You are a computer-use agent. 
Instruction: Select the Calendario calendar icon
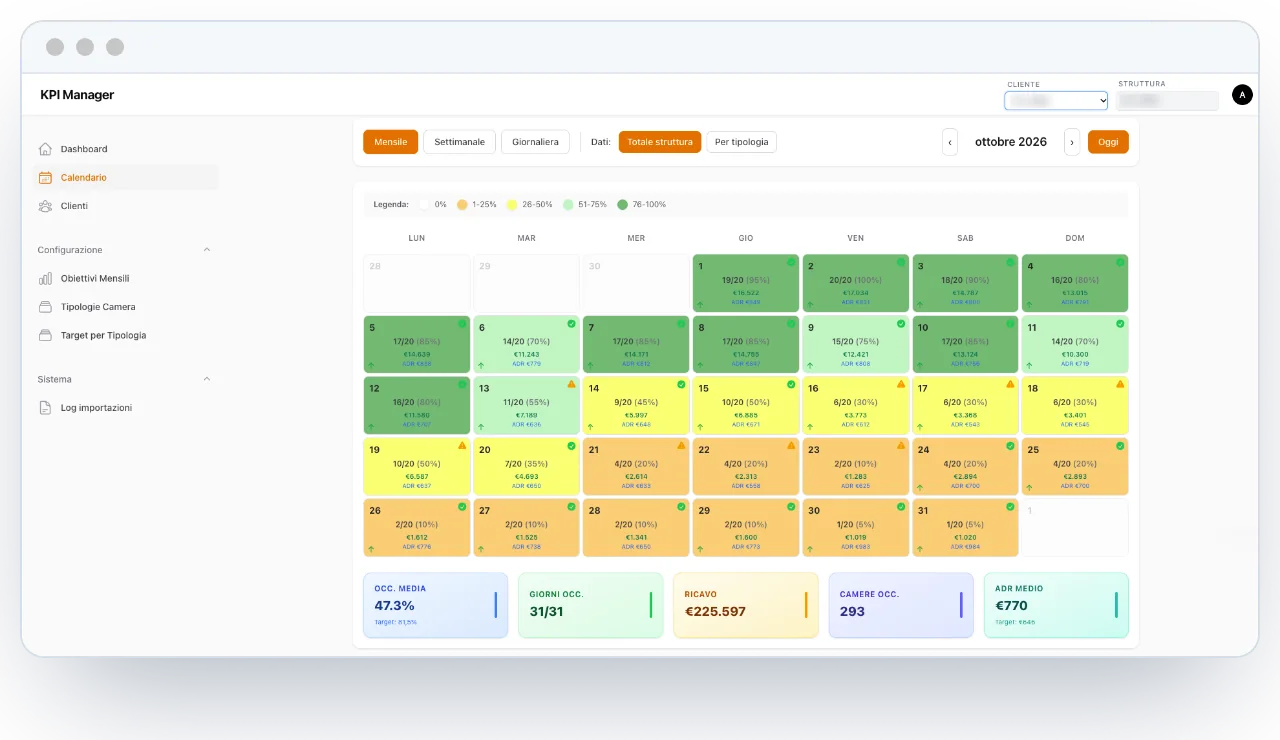(x=45, y=178)
